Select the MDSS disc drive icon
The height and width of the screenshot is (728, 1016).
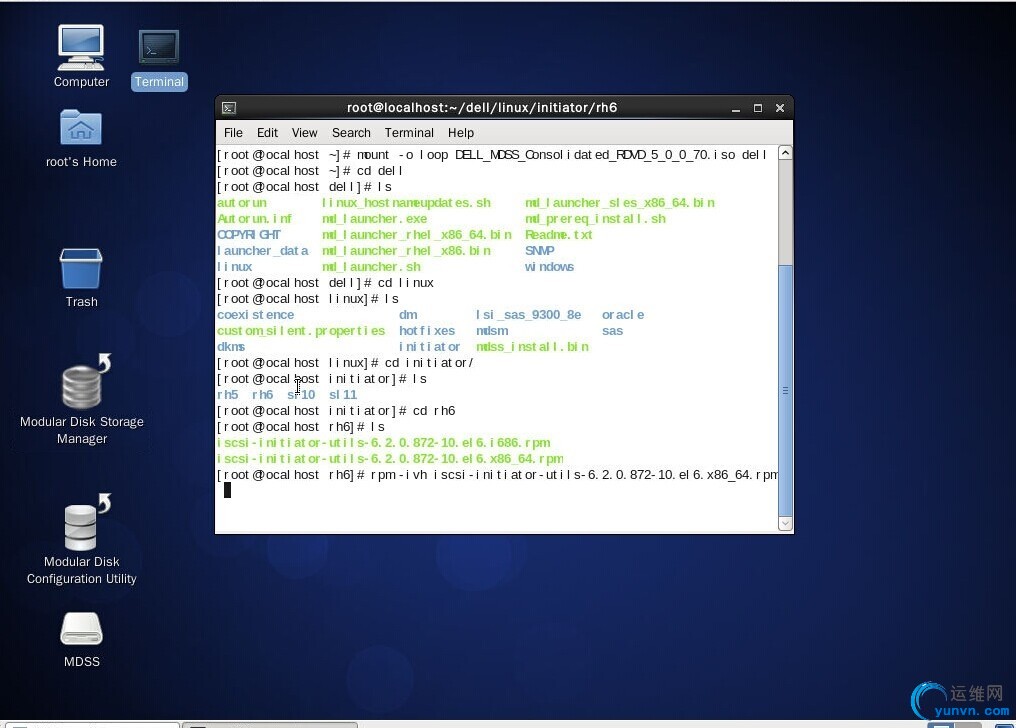pos(82,639)
